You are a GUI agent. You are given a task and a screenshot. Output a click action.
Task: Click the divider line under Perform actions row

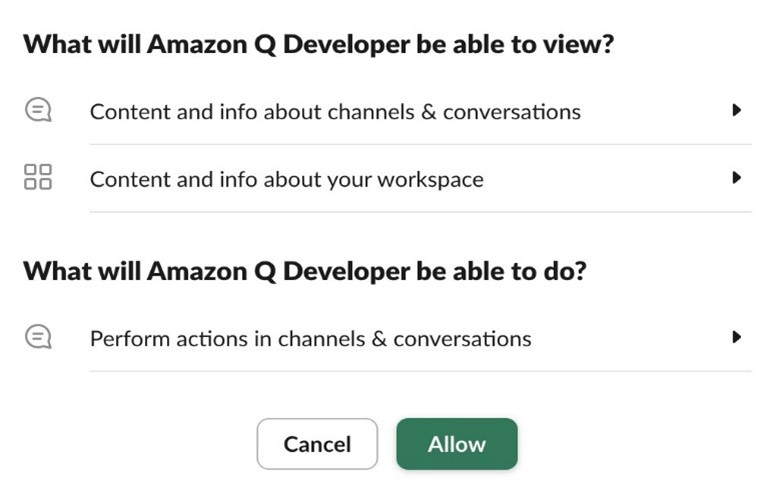pos(420,371)
